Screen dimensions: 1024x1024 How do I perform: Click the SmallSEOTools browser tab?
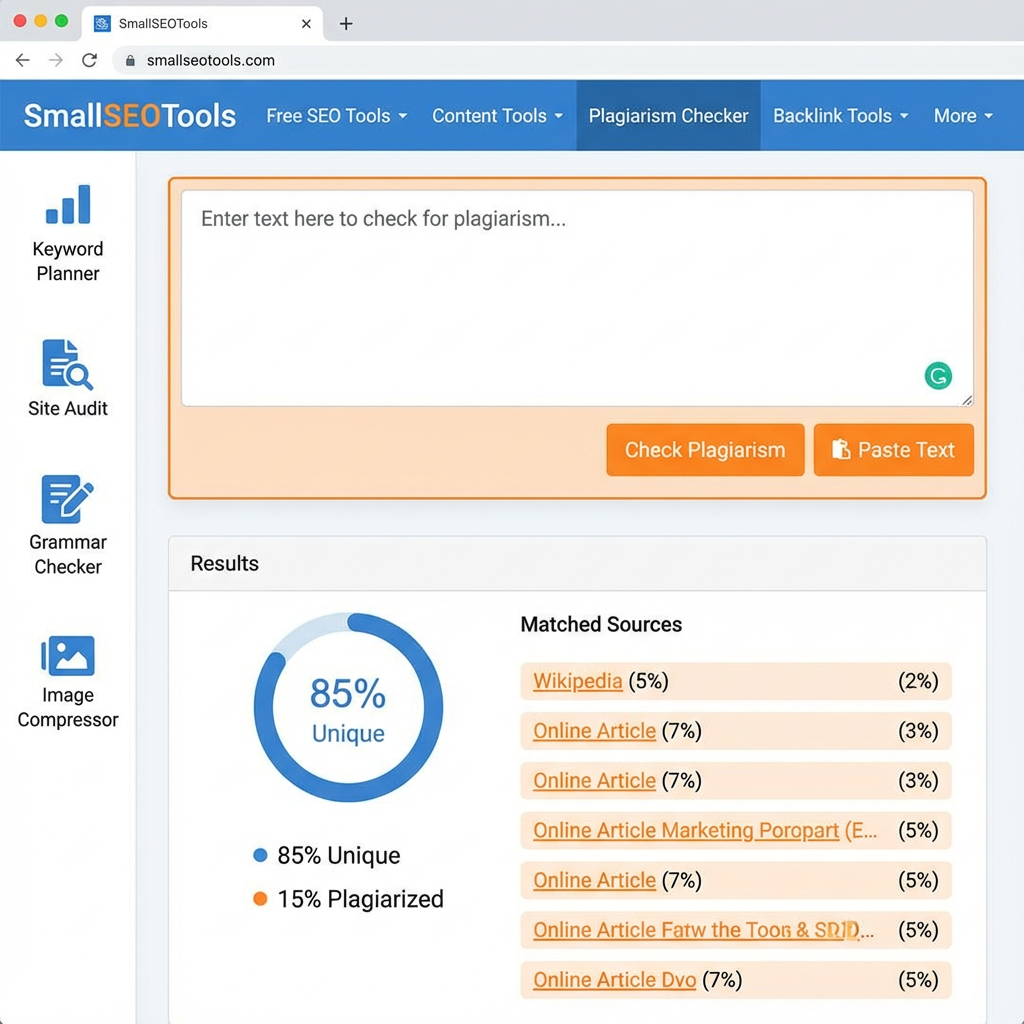pyautogui.click(x=202, y=24)
